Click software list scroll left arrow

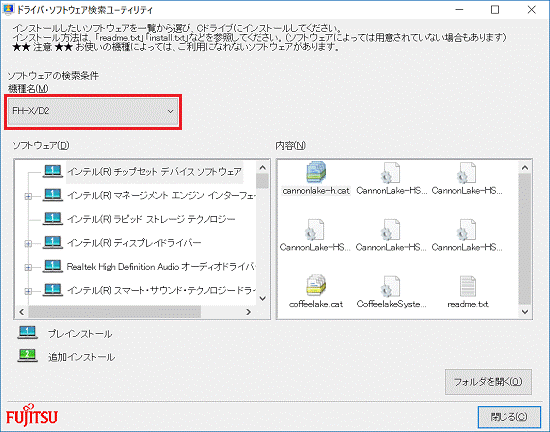[22, 312]
